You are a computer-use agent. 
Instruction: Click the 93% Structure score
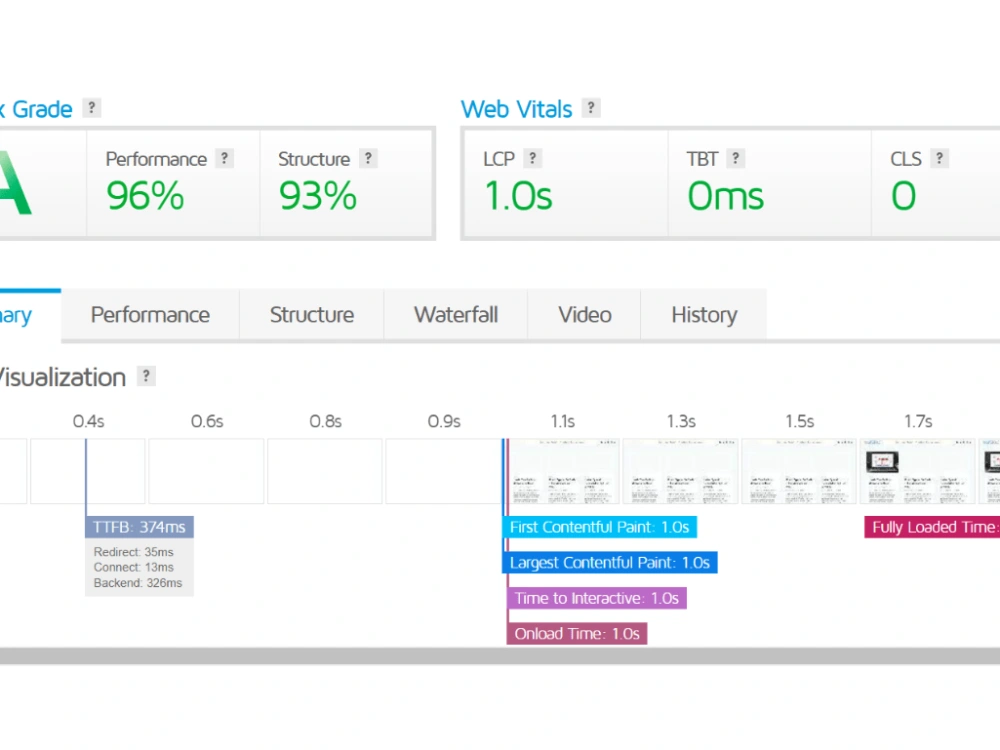pos(318,196)
